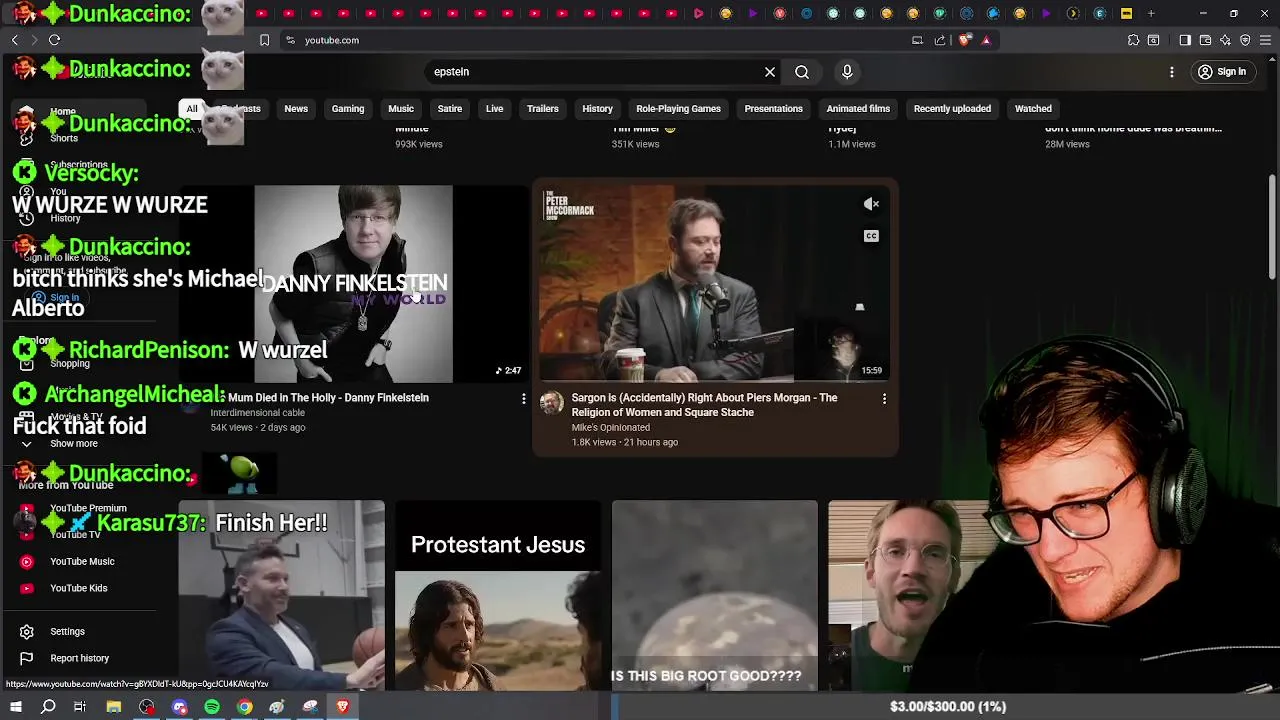Click the YouTube search magnifier button
The width and height of the screenshot is (1280, 720).
click(x=802, y=72)
